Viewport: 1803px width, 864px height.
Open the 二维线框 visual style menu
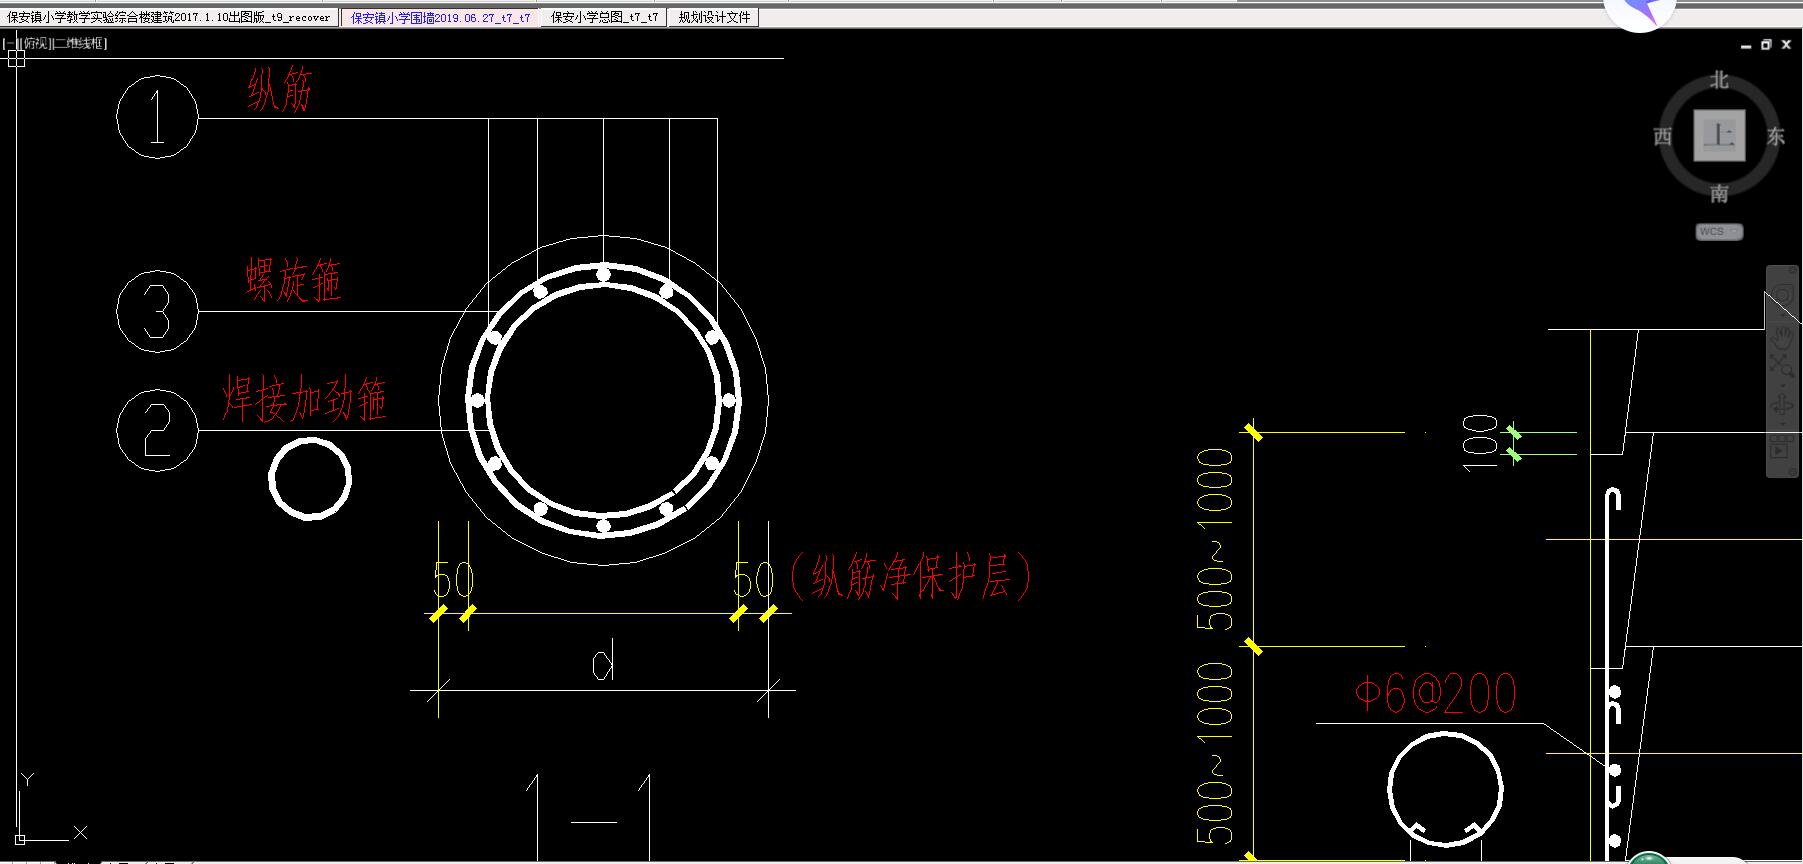coord(79,44)
